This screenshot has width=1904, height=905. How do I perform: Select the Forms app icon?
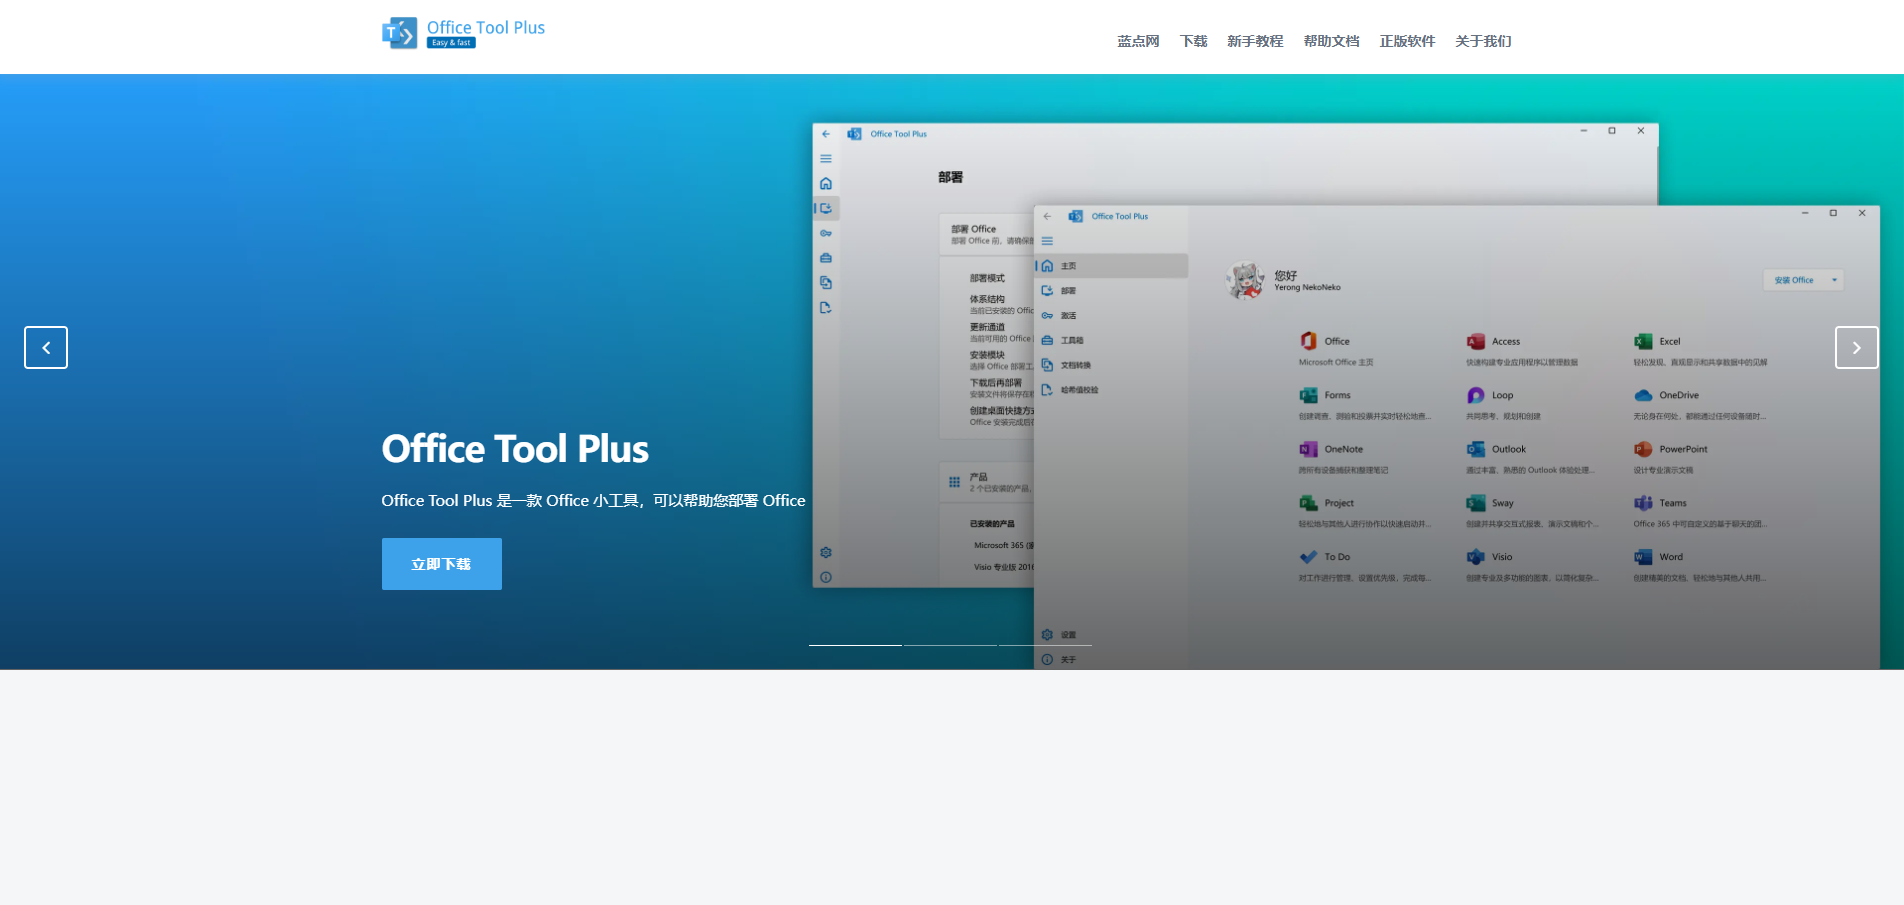coord(1308,395)
